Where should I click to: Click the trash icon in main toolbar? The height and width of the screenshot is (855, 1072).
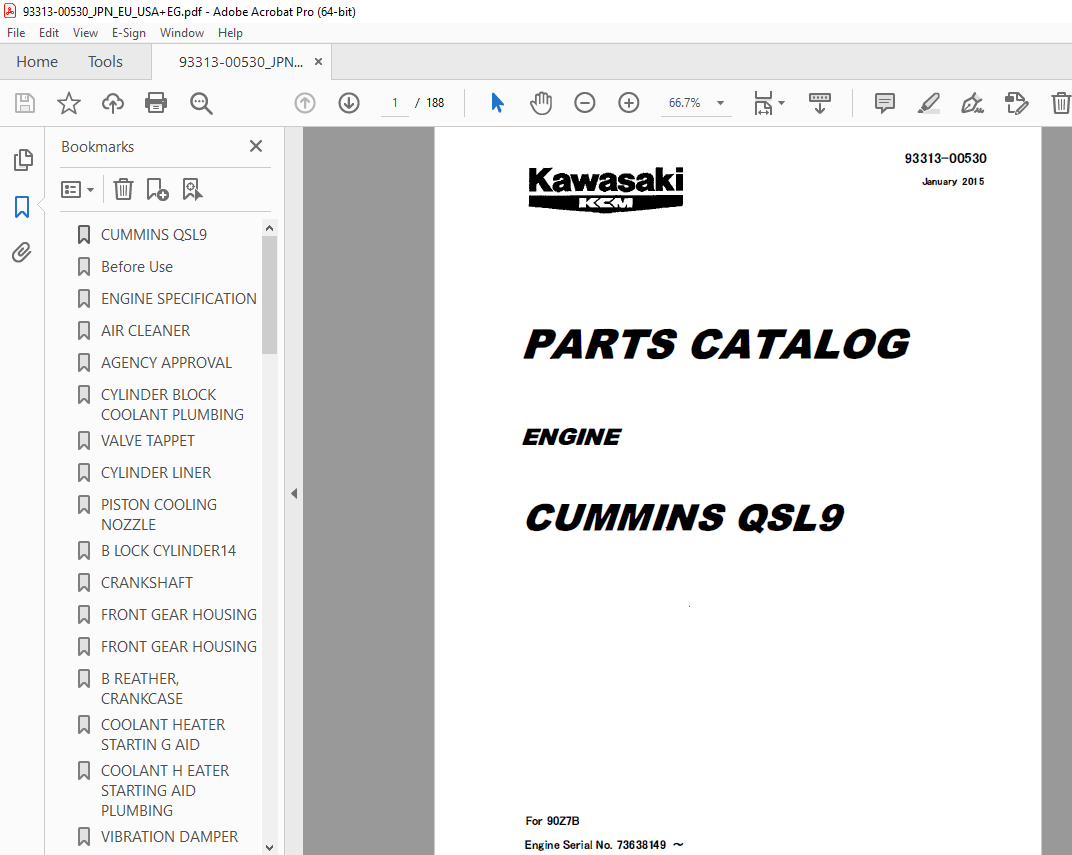click(x=1060, y=103)
